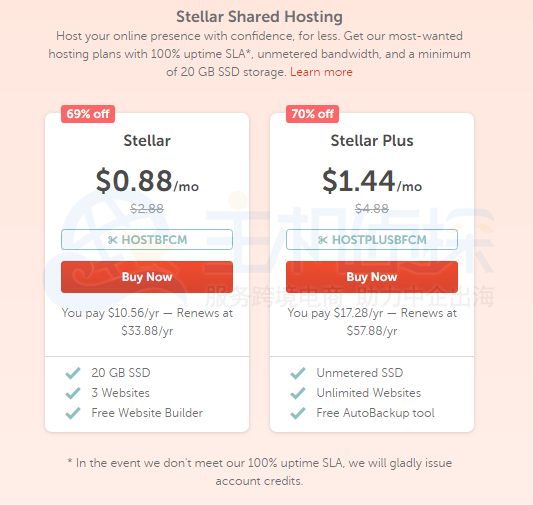This screenshot has height=505, width=533.
Task: Open the Learn more link
Action: [x=321, y=72]
